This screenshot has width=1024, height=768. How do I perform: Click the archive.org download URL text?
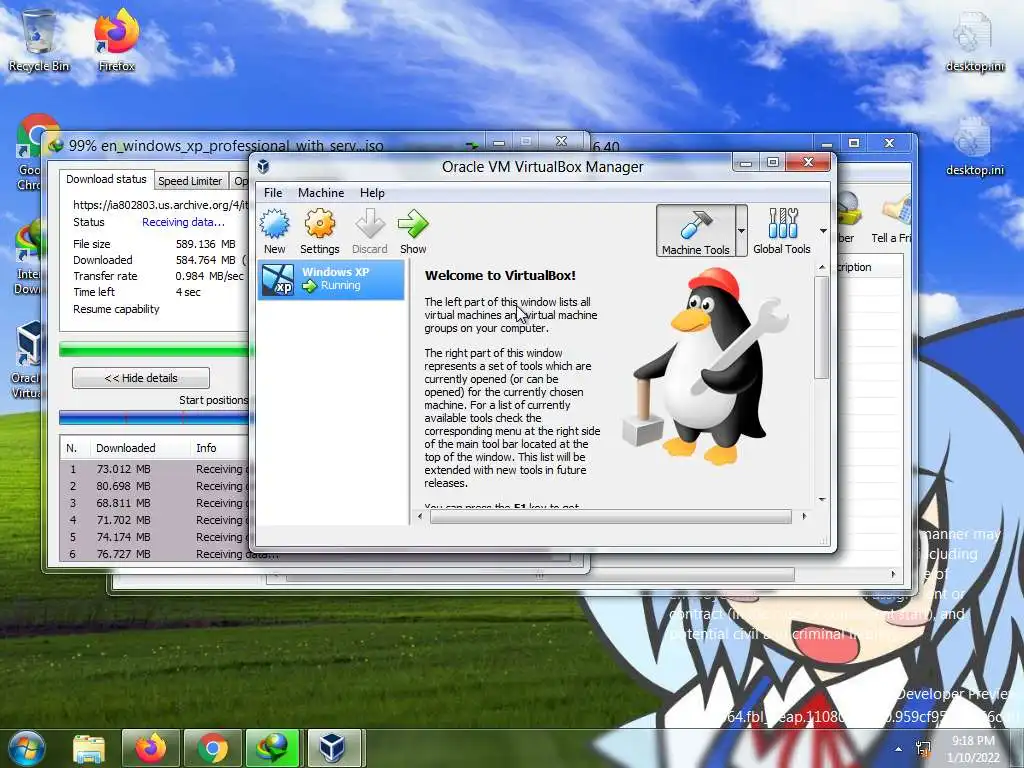click(161, 205)
